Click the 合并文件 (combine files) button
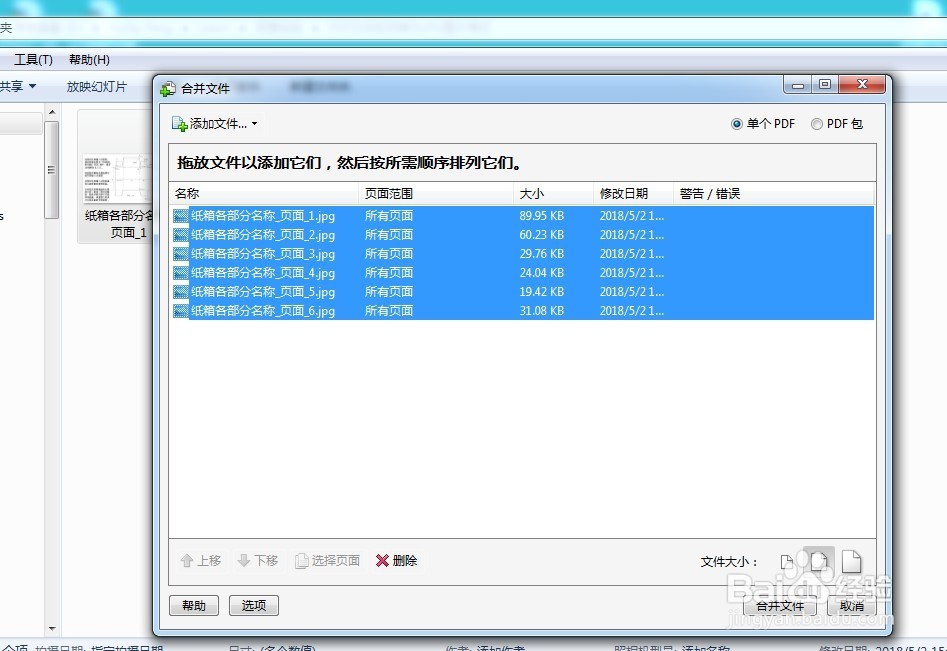 tap(780, 606)
